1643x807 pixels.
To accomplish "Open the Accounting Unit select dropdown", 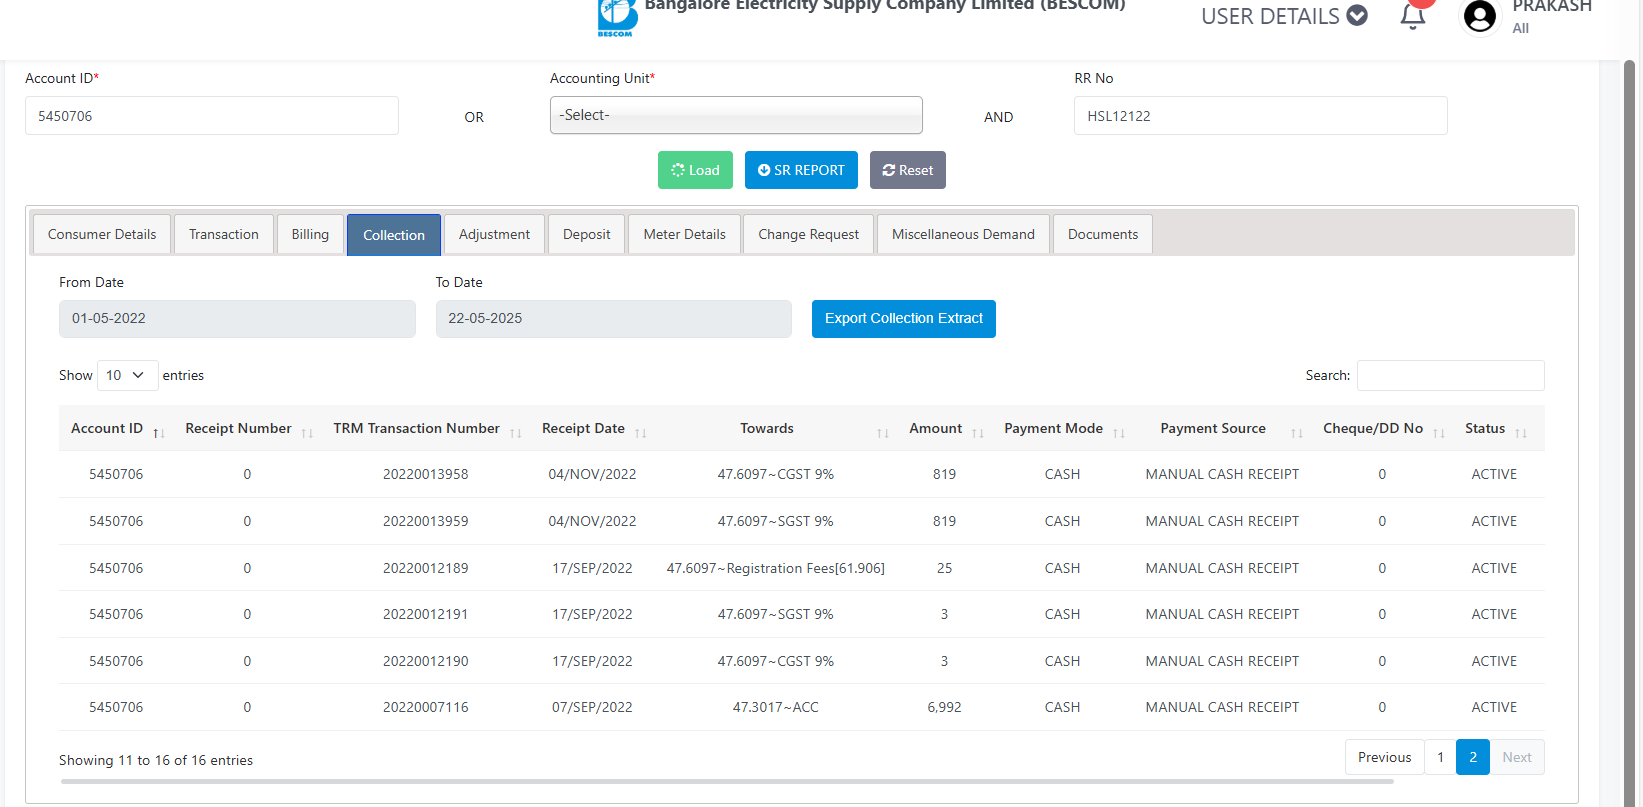I will click(736, 115).
